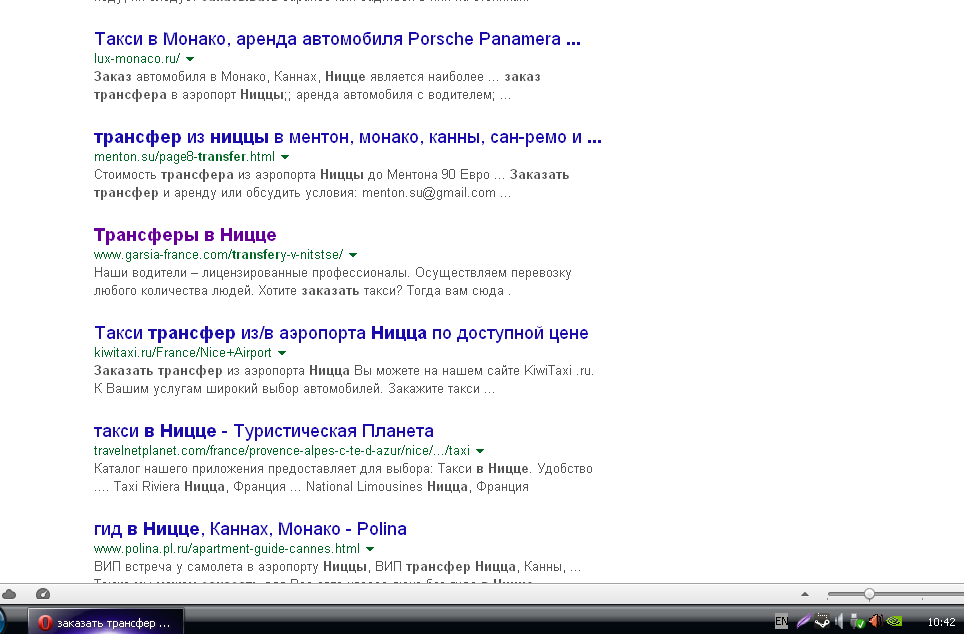The image size is (964, 634).
Task: Click the Windows Start button
Action: 4,621
